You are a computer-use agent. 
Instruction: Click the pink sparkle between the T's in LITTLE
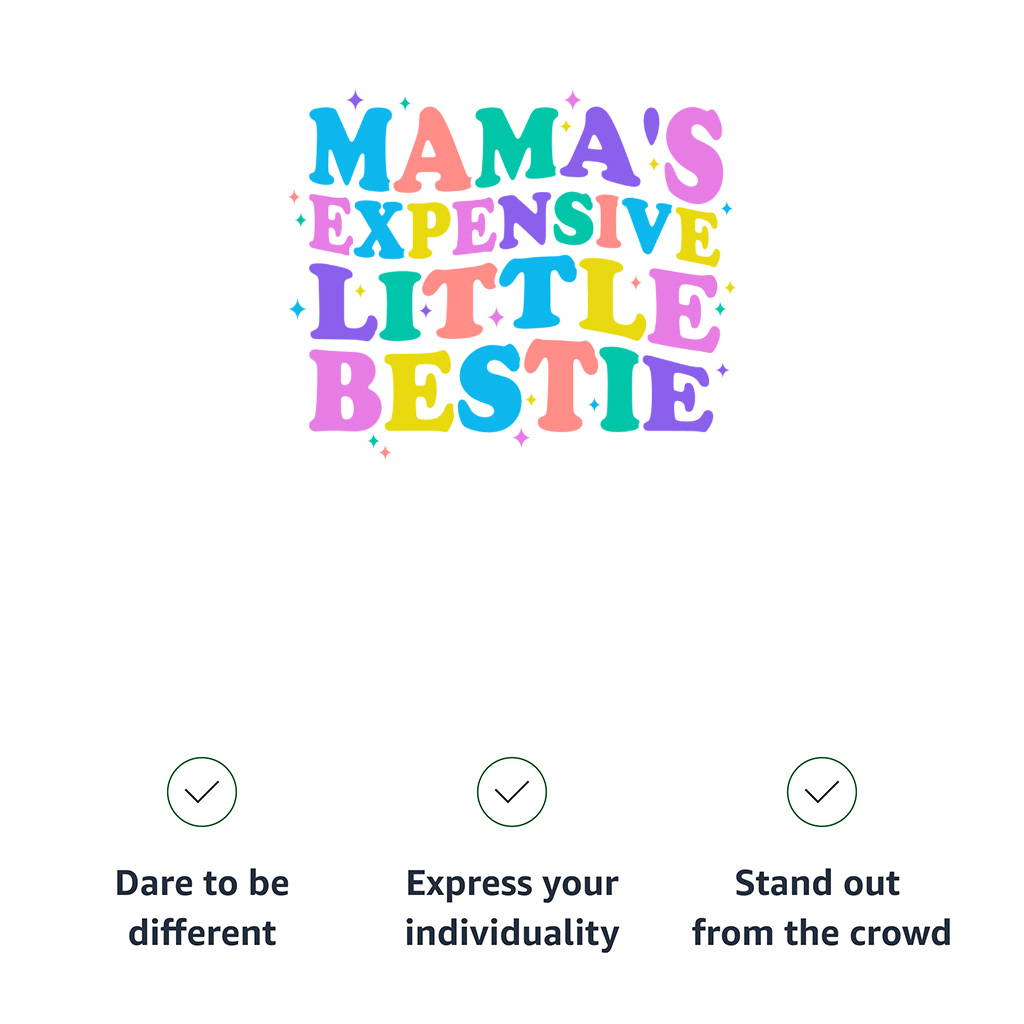[x=496, y=317]
